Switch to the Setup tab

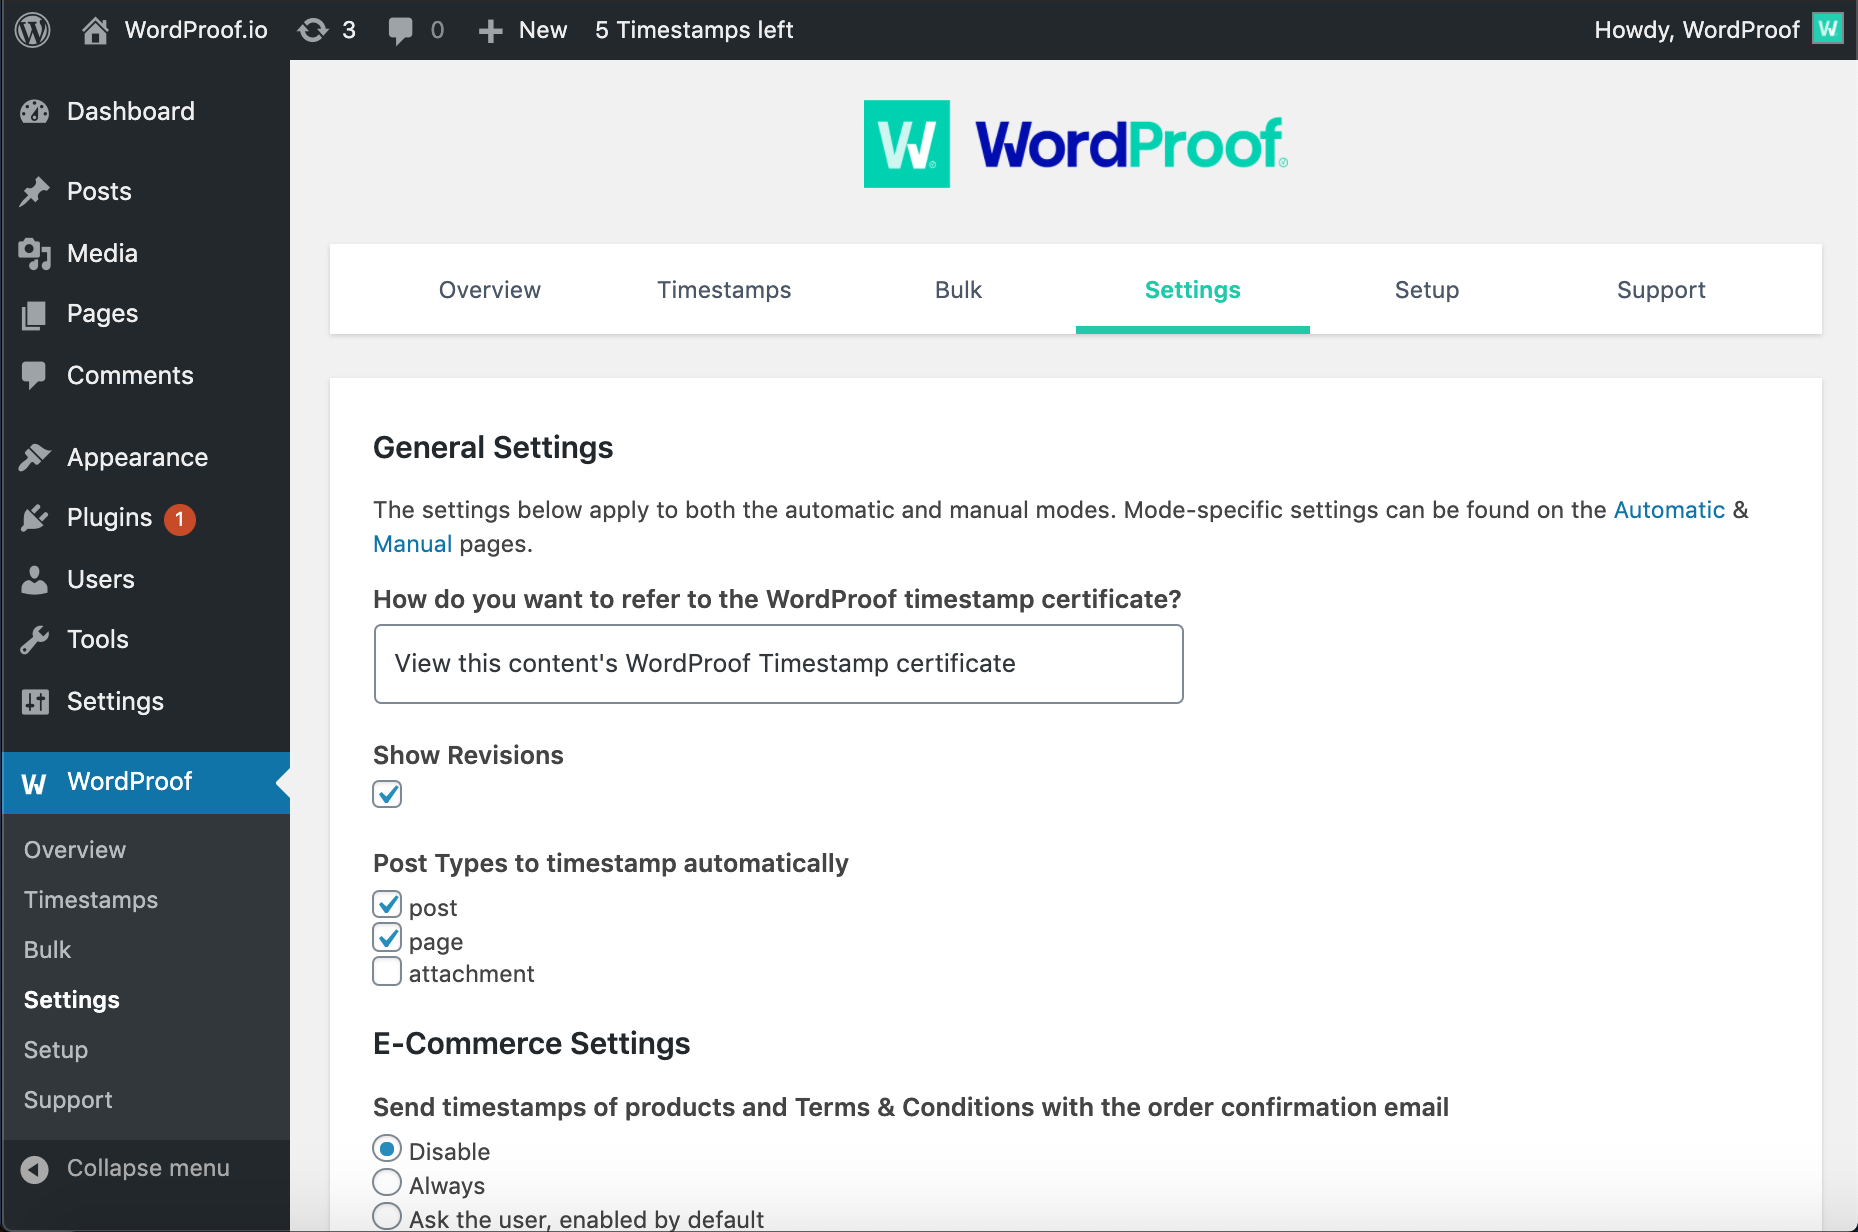point(1427,290)
